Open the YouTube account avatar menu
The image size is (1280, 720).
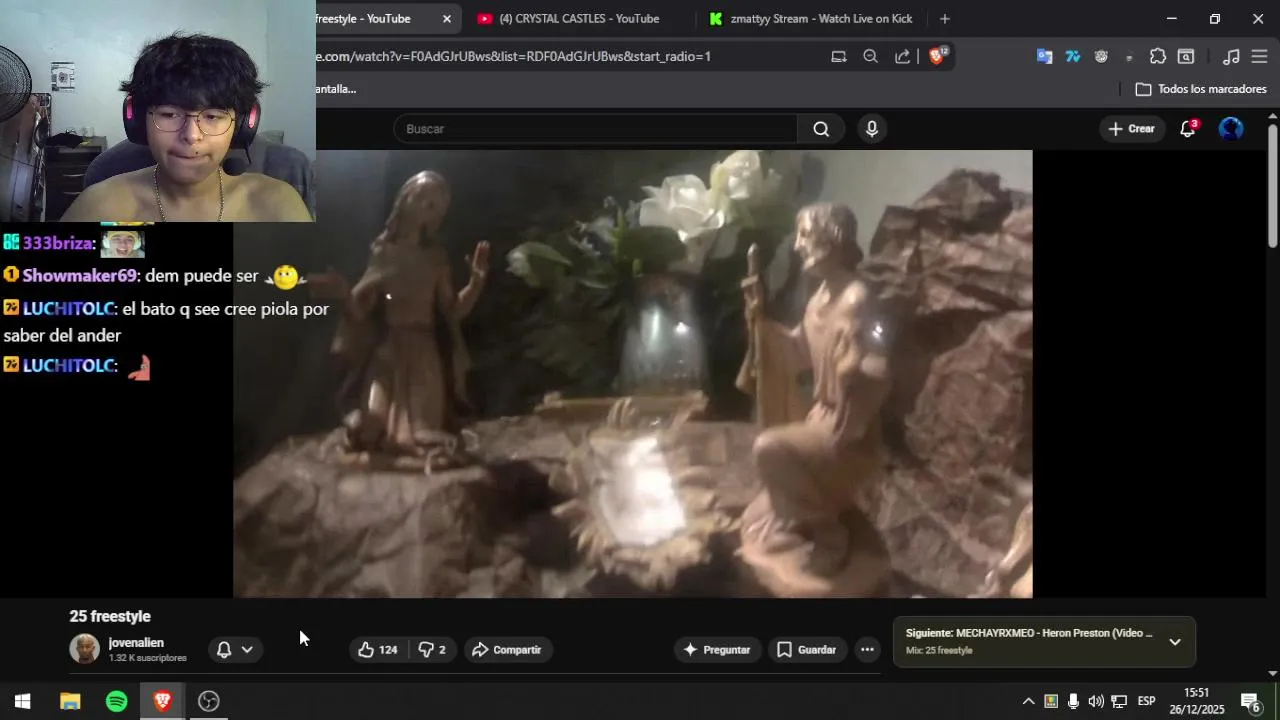click(x=1231, y=129)
